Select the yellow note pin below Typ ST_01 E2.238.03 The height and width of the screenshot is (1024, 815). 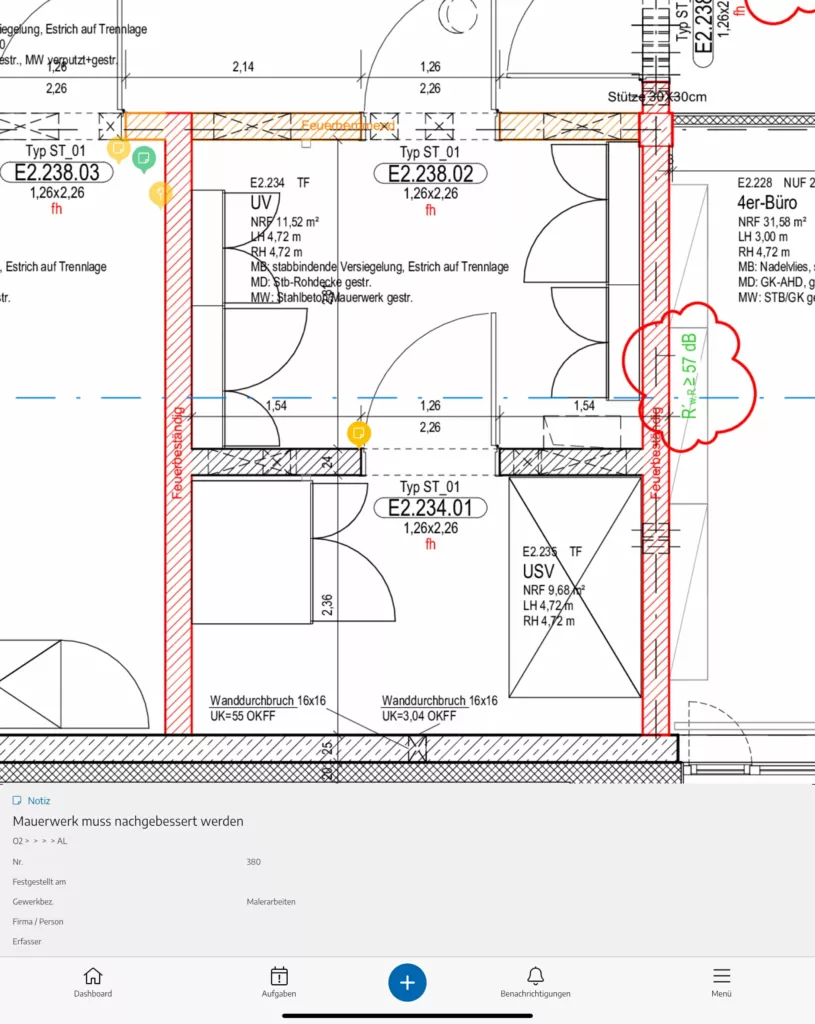[x=118, y=150]
